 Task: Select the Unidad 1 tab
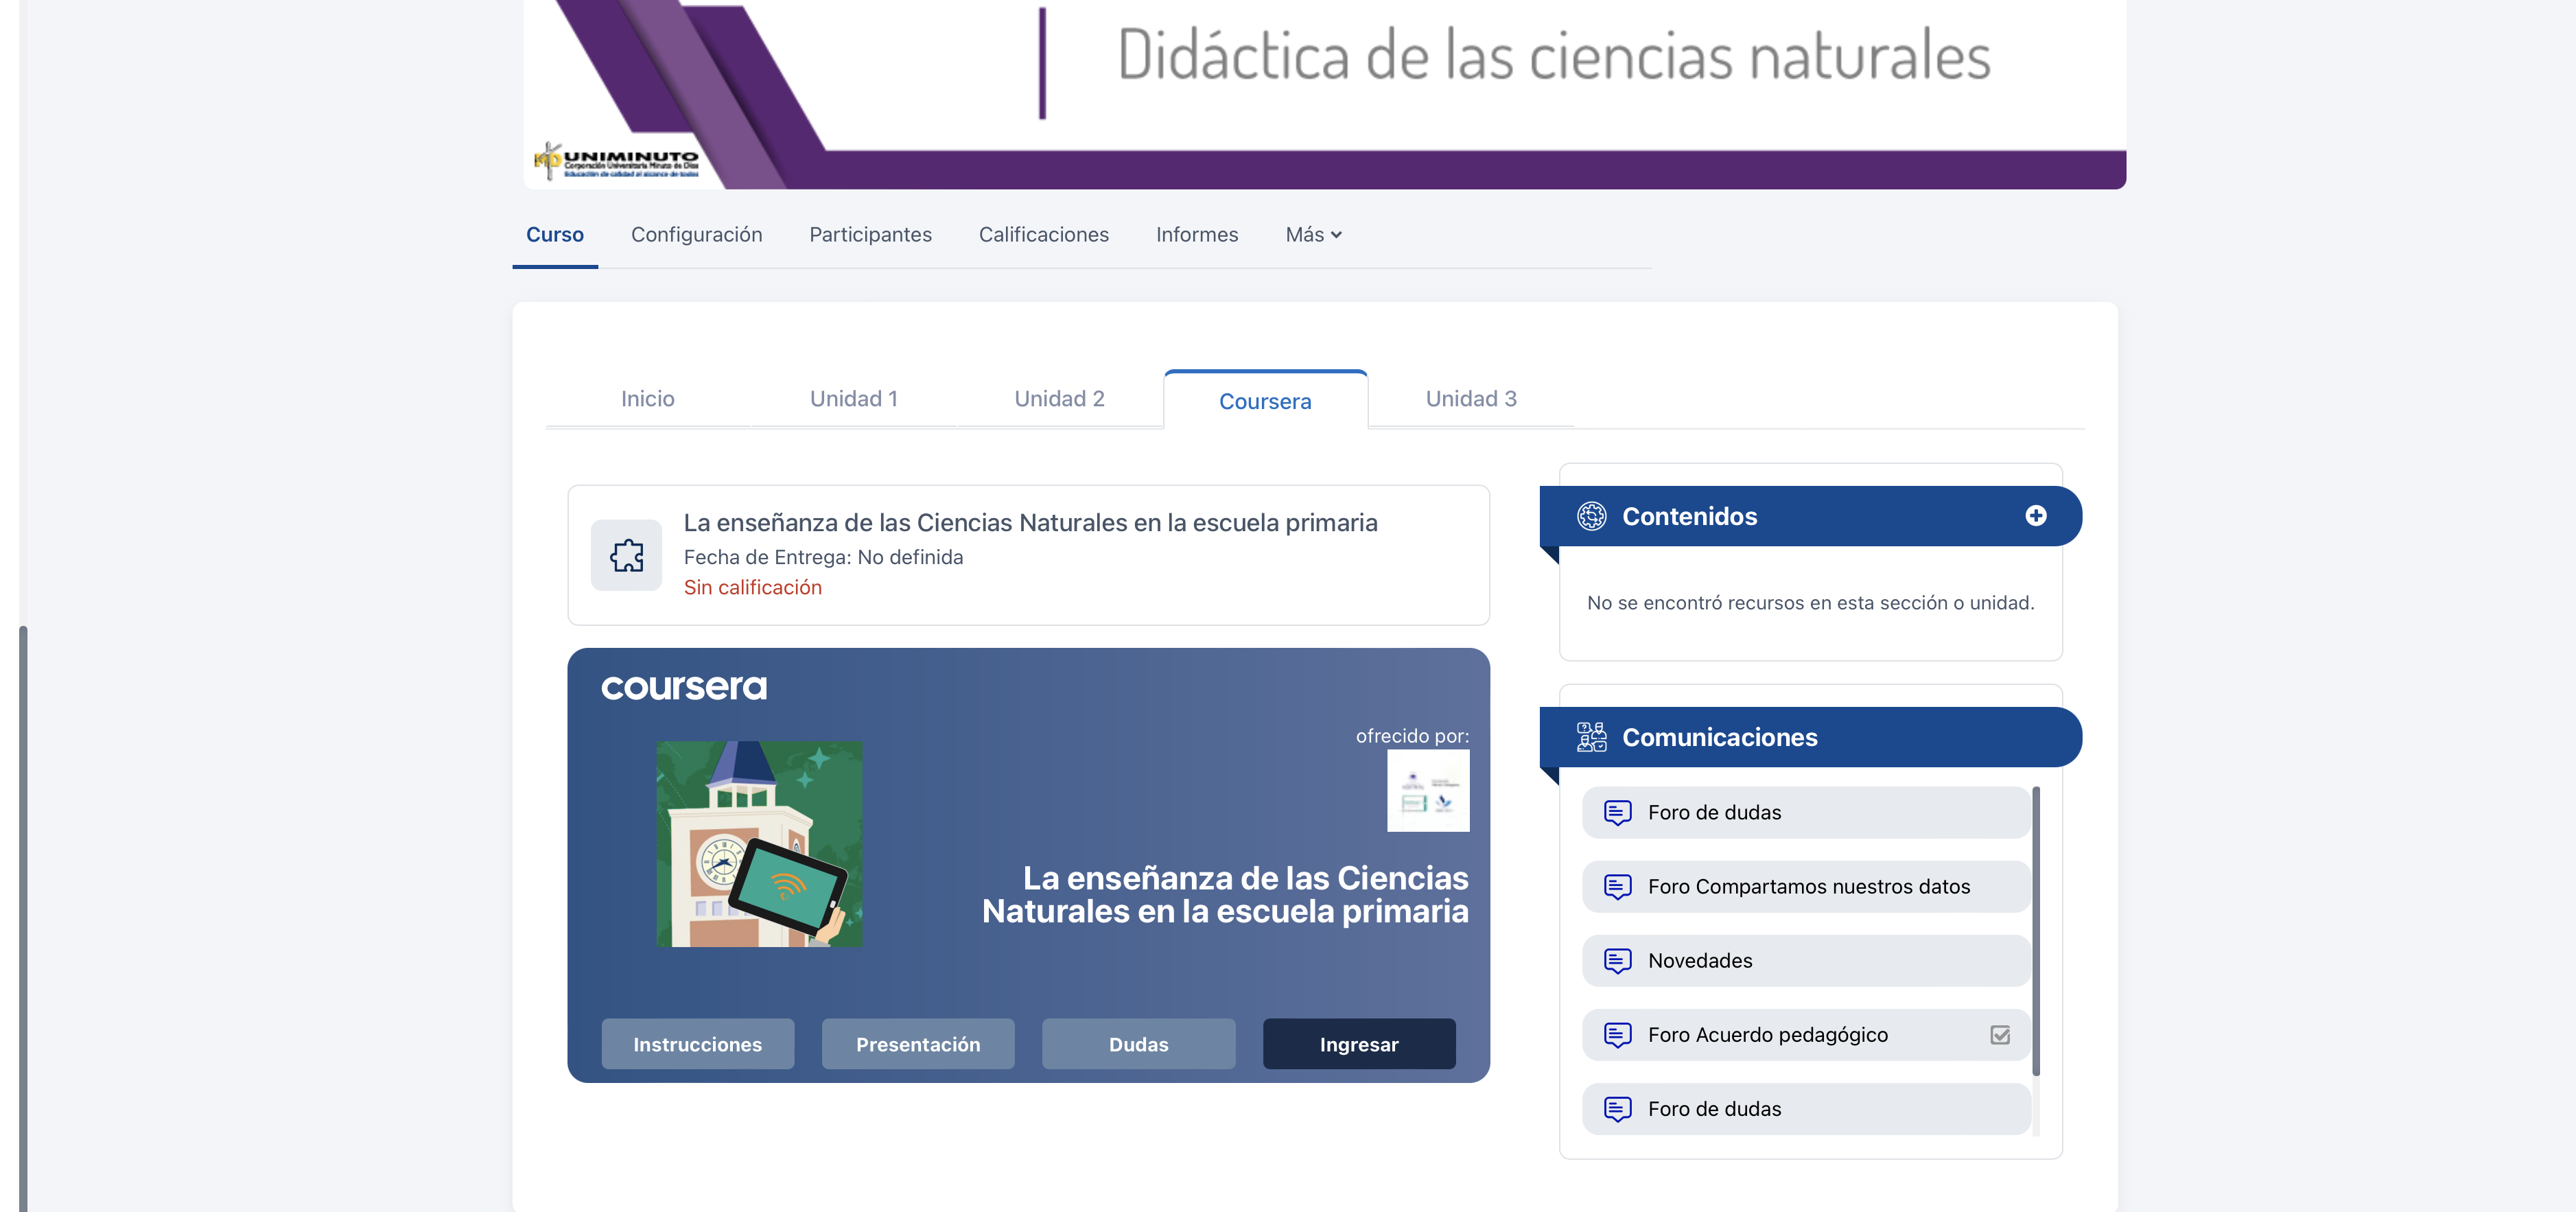[853, 398]
